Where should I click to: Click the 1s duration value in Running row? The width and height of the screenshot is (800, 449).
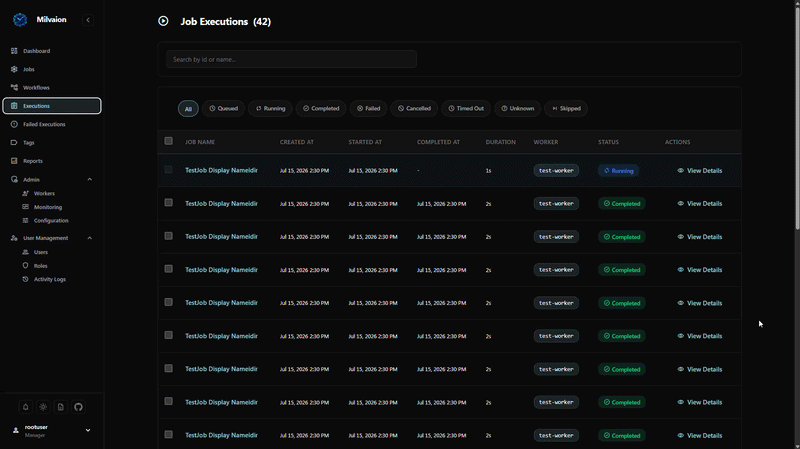(x=488, y=171)
